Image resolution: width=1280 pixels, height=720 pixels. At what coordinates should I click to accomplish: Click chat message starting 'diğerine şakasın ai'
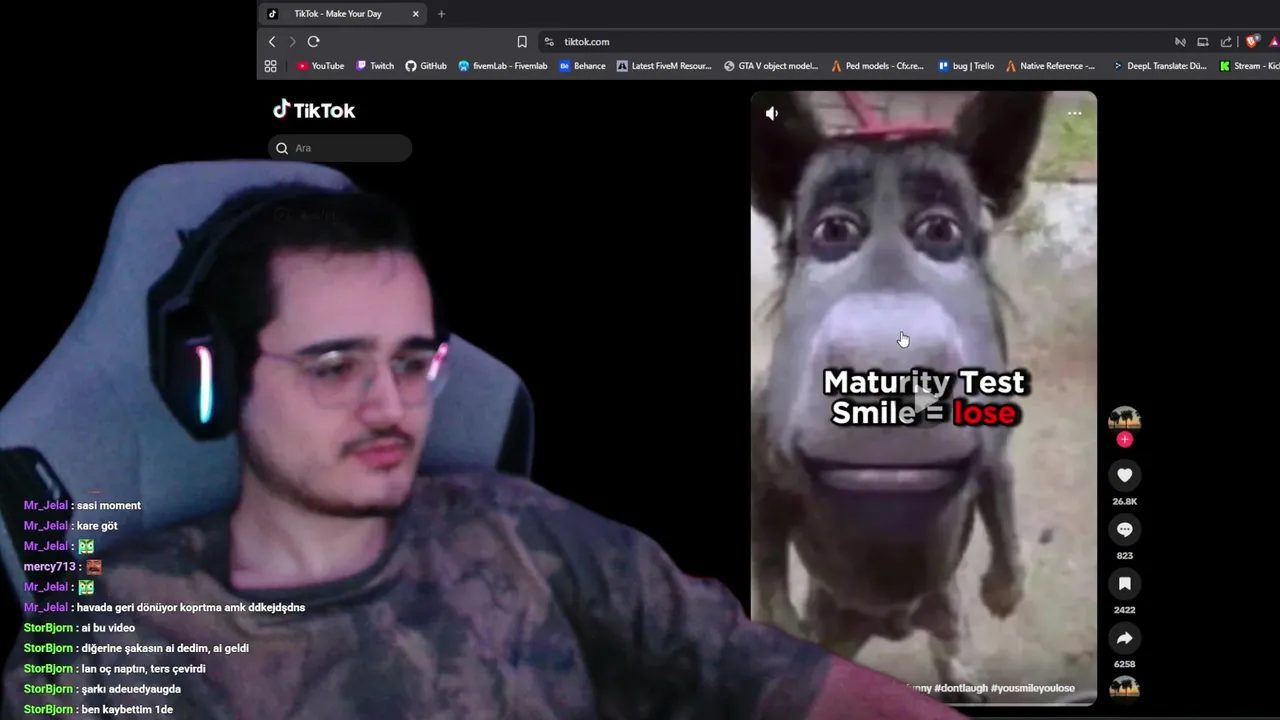(x=163, y=649)
